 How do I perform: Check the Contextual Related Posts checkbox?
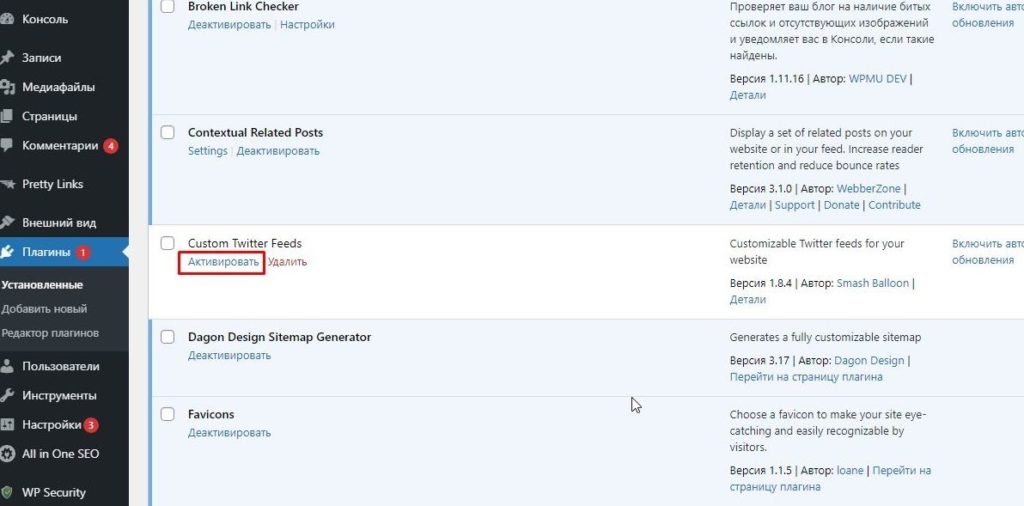pyautogui.click(x=168, y=133)
